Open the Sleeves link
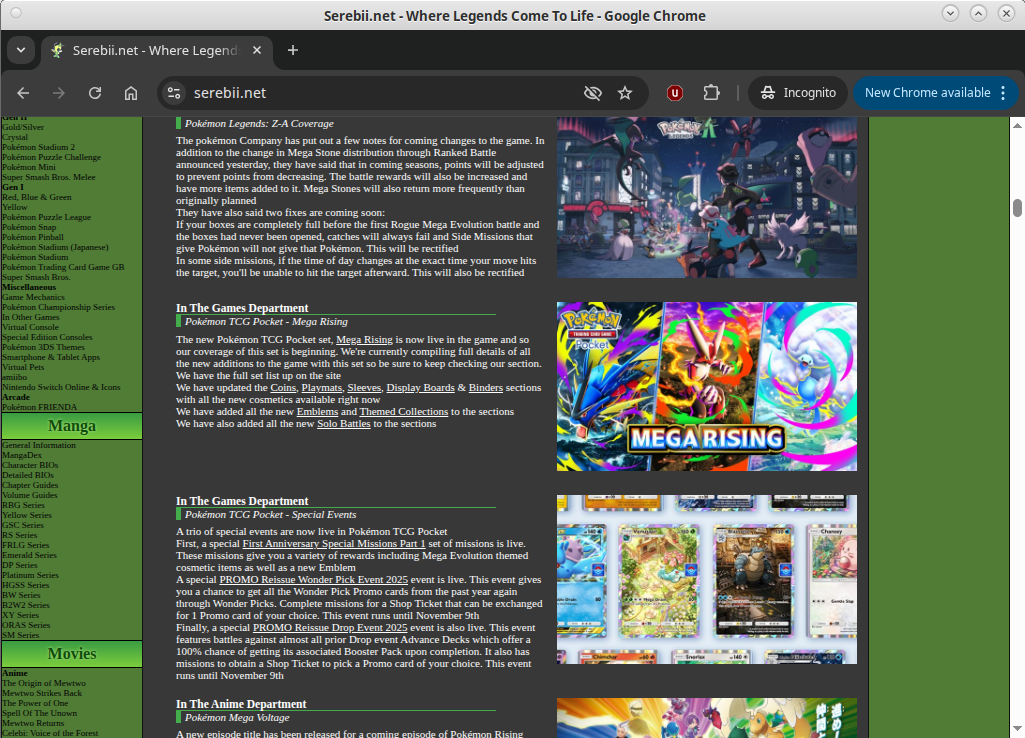The height and width of the screenshot is (738, 1025). coord(364,388)
